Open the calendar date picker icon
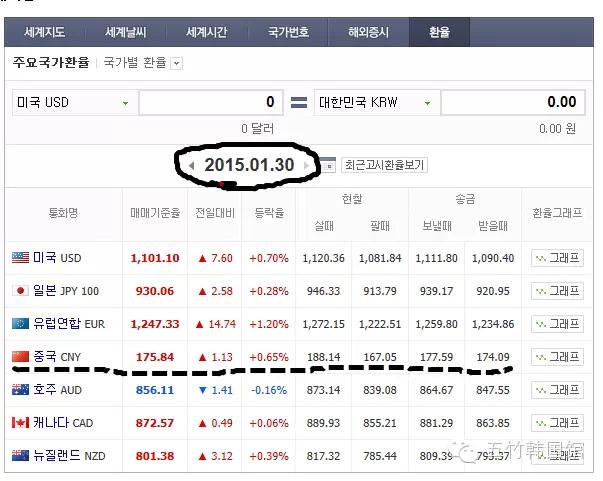 326,164
